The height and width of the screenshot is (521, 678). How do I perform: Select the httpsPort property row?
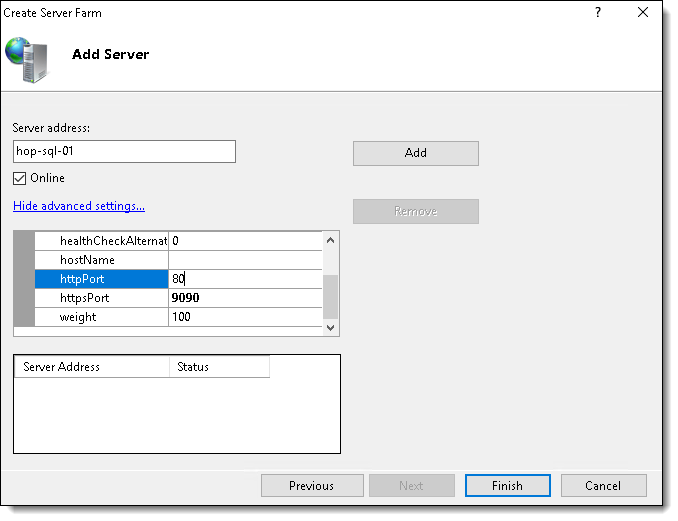point(179,298)
